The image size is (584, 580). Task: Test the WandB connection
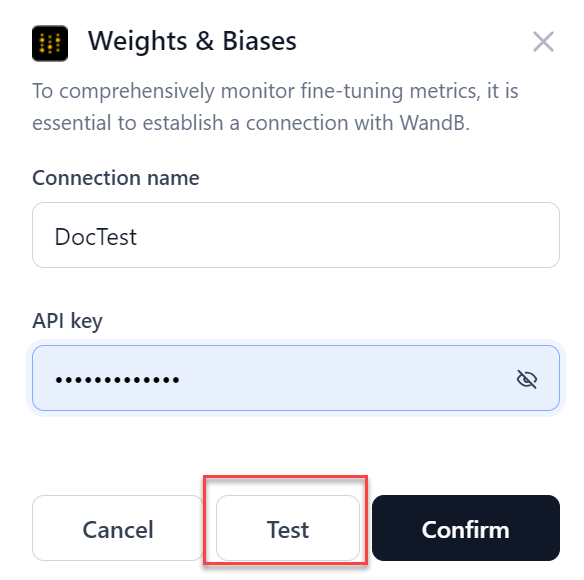click(288, 528)
